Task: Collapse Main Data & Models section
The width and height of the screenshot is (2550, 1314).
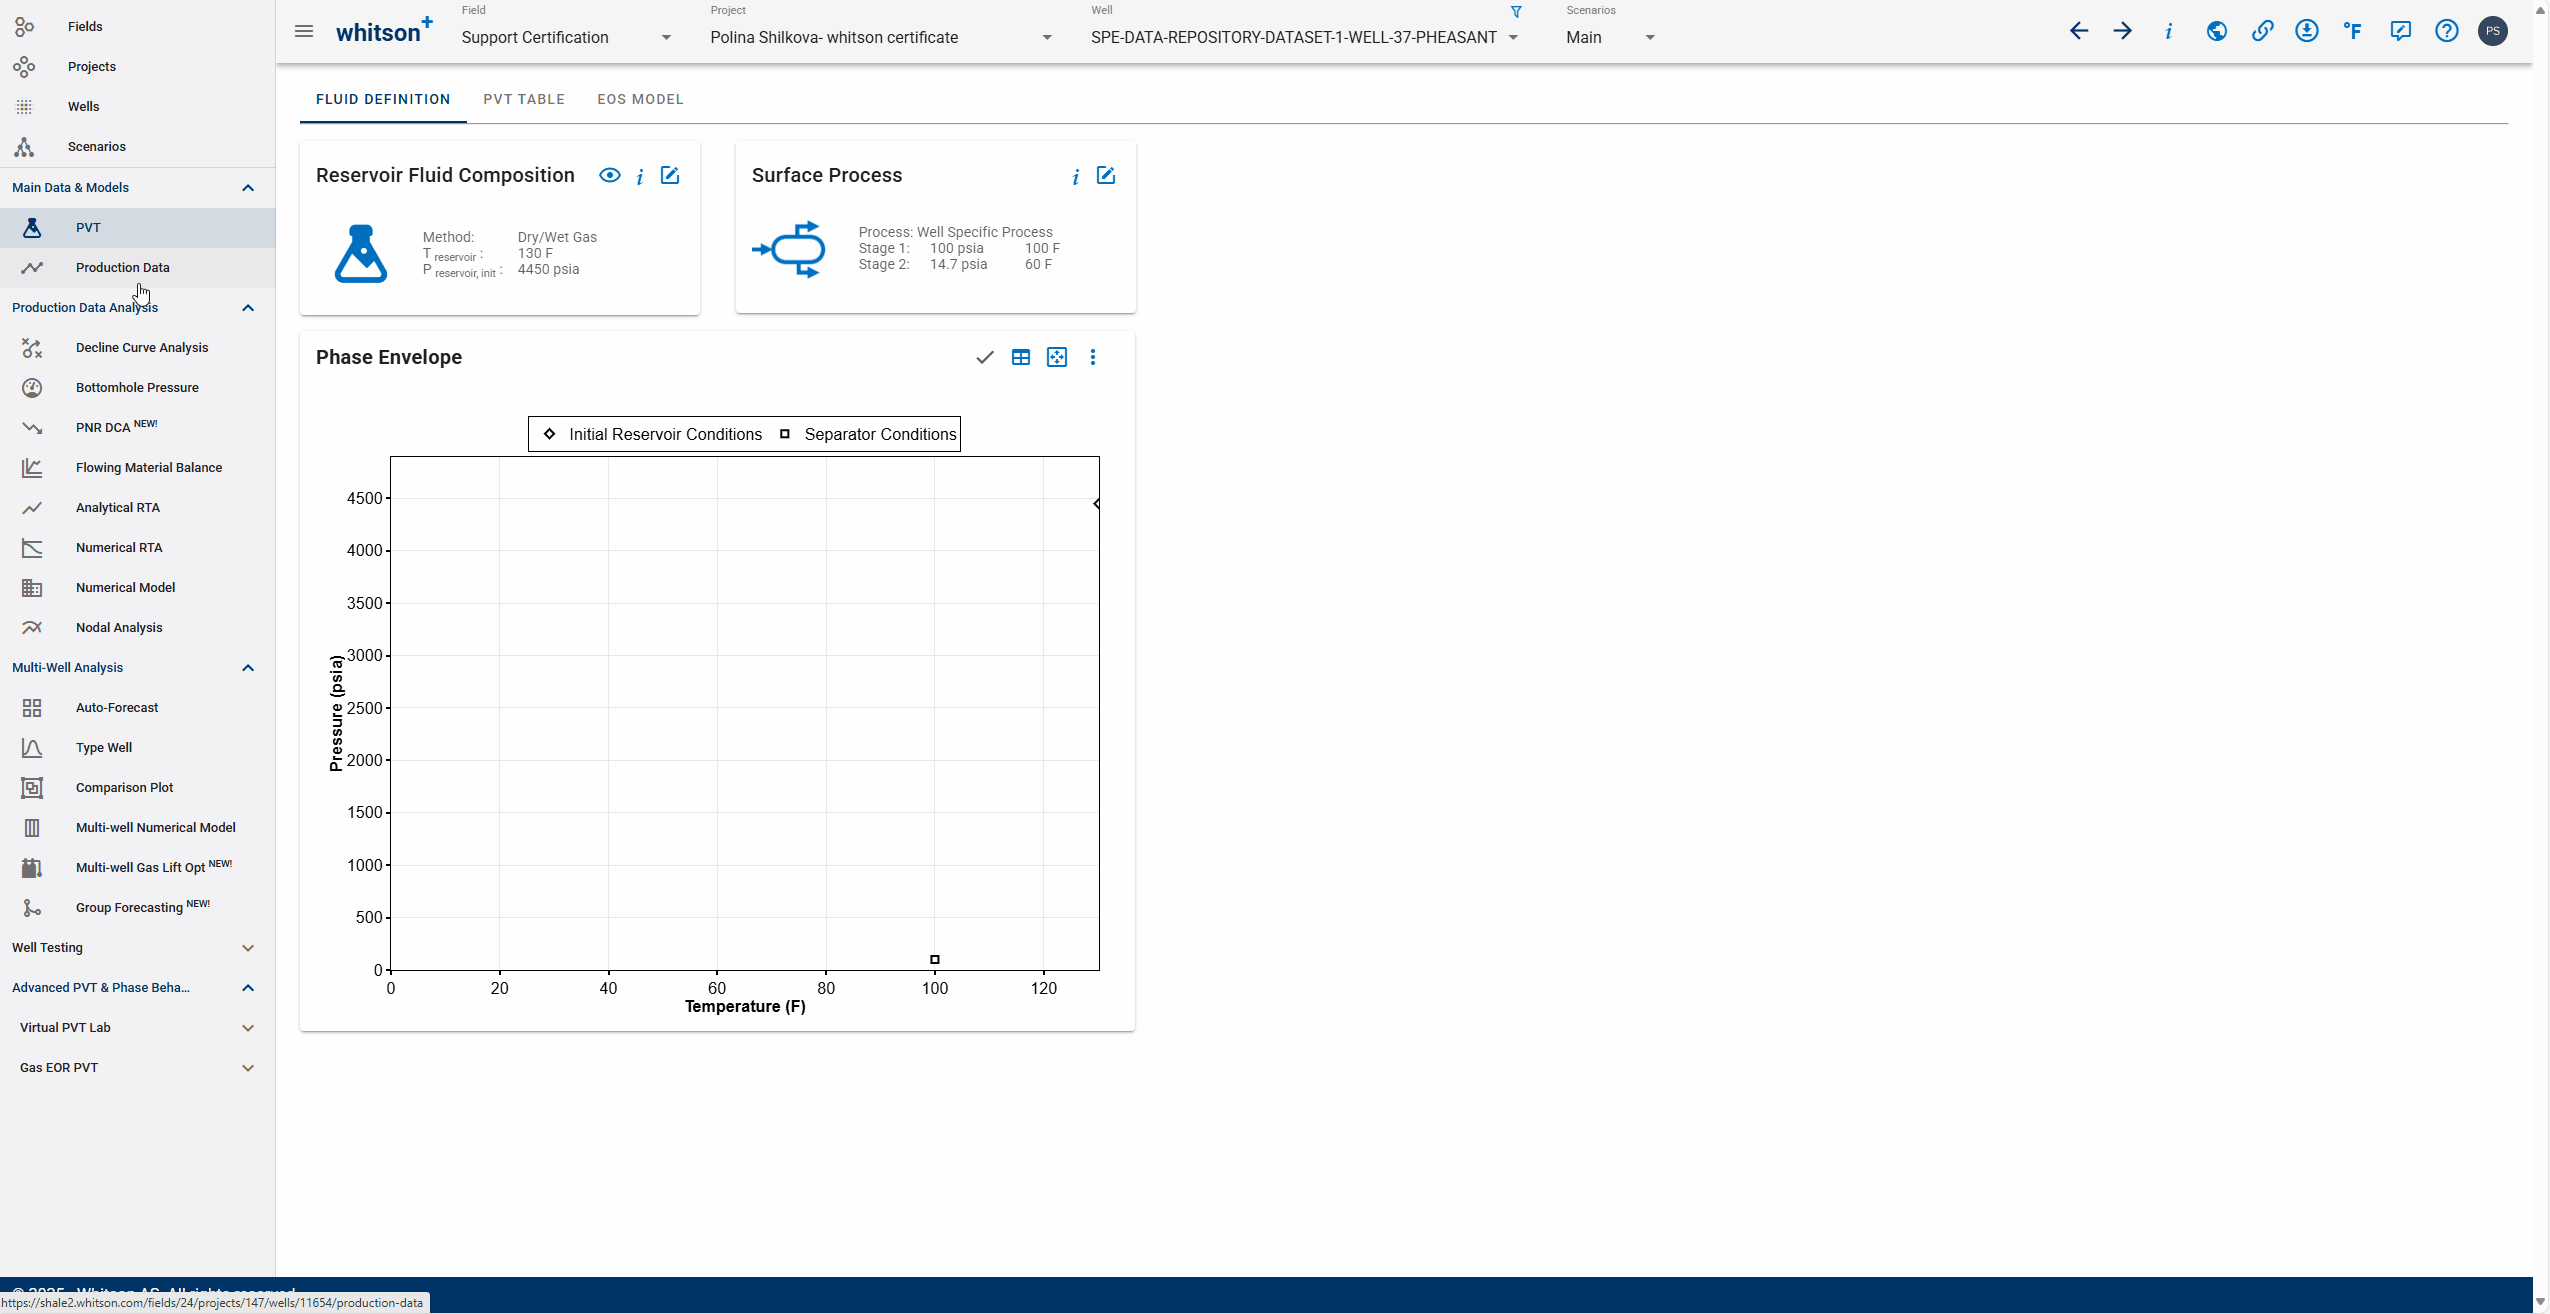Action: click(248, 187)
